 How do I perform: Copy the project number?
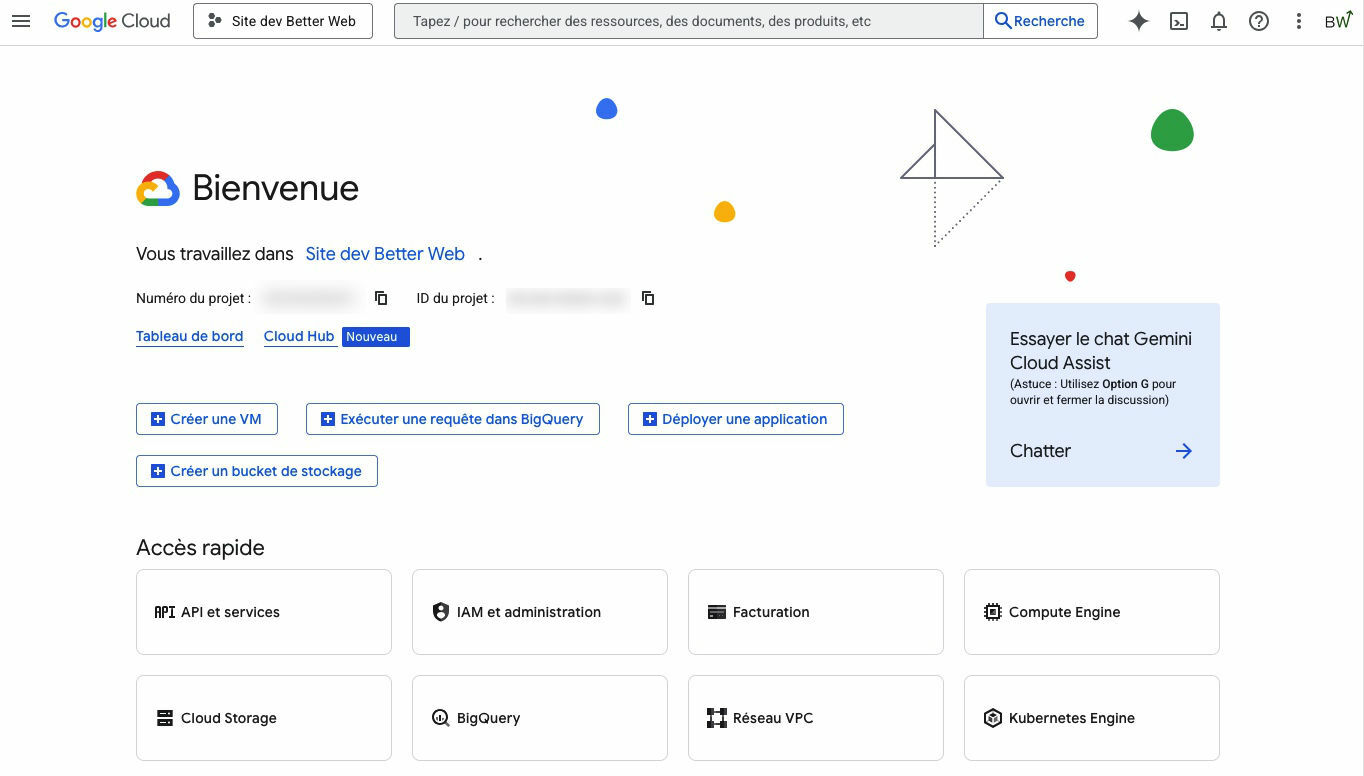[x=381, y=298]
